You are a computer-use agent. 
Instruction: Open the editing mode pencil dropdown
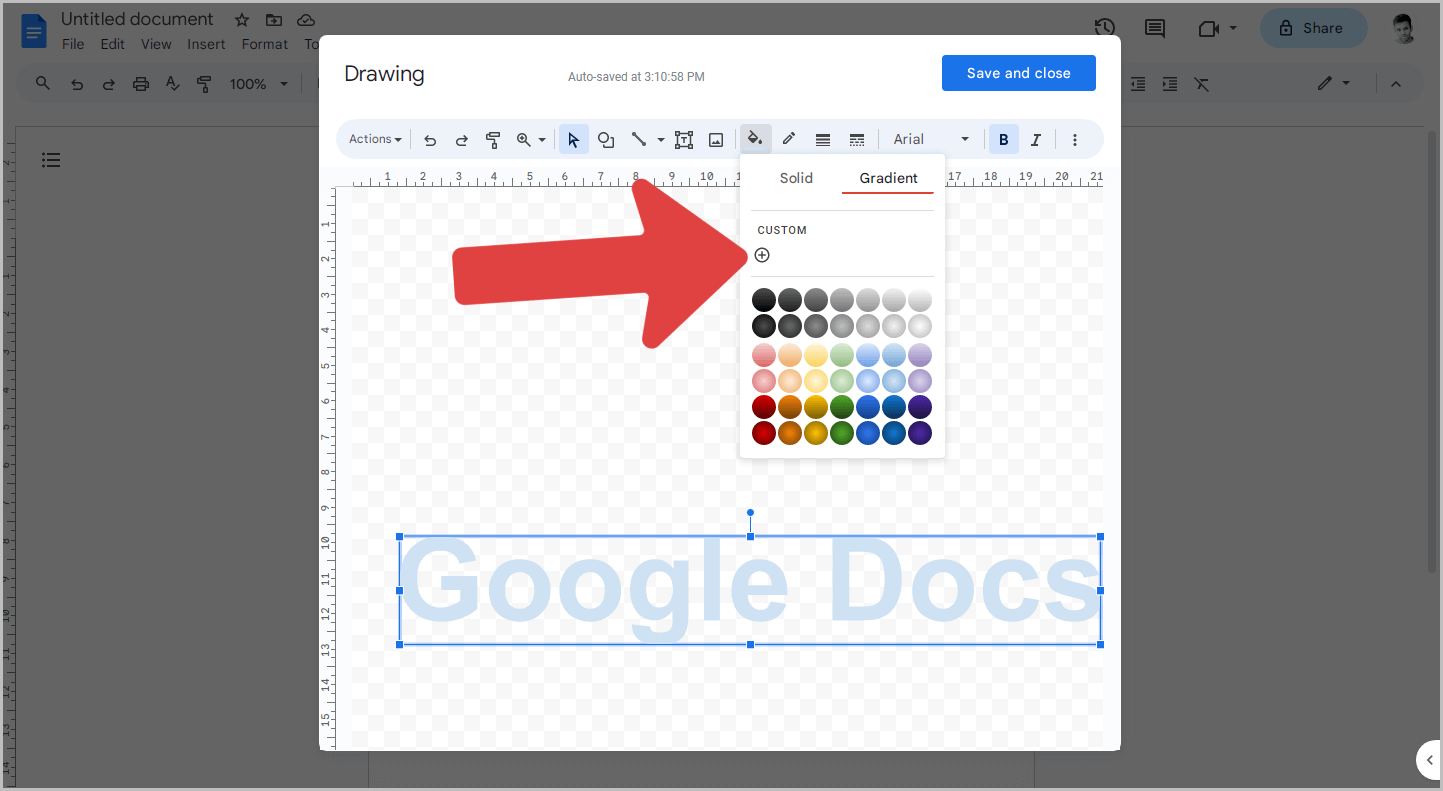[1334, 84]
